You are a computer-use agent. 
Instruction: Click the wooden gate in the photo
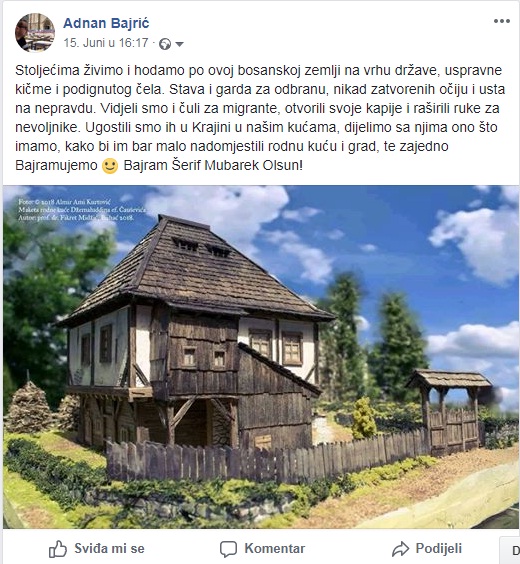450,410
